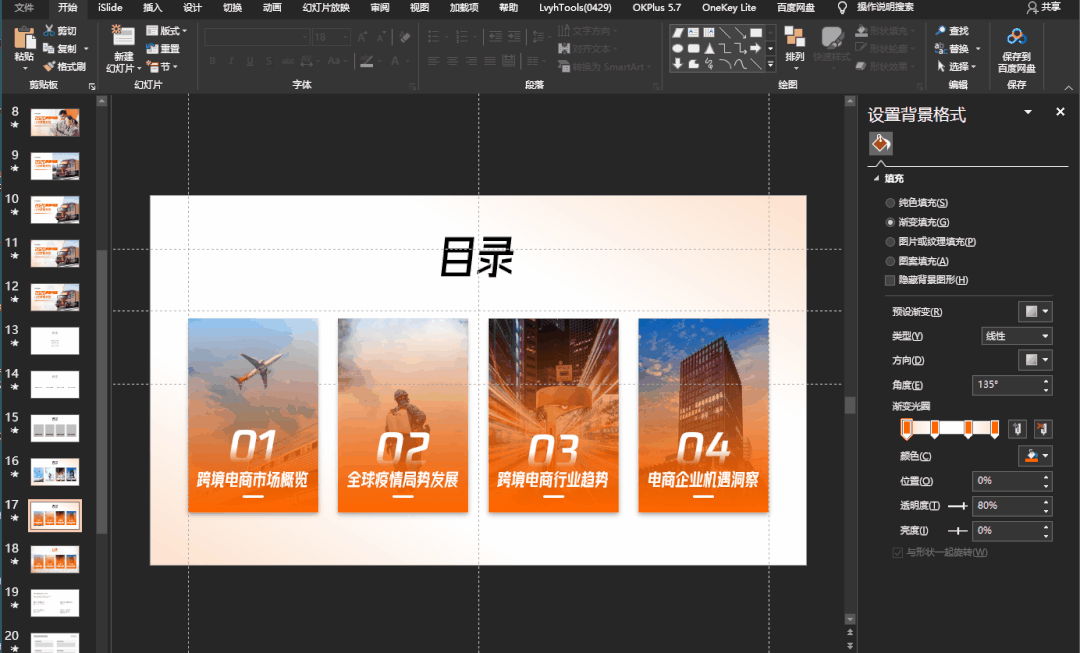Collapse the Fill (填充) section
Image resolution: width=1080 pixels, height=653 pixels.
point(877,179)
